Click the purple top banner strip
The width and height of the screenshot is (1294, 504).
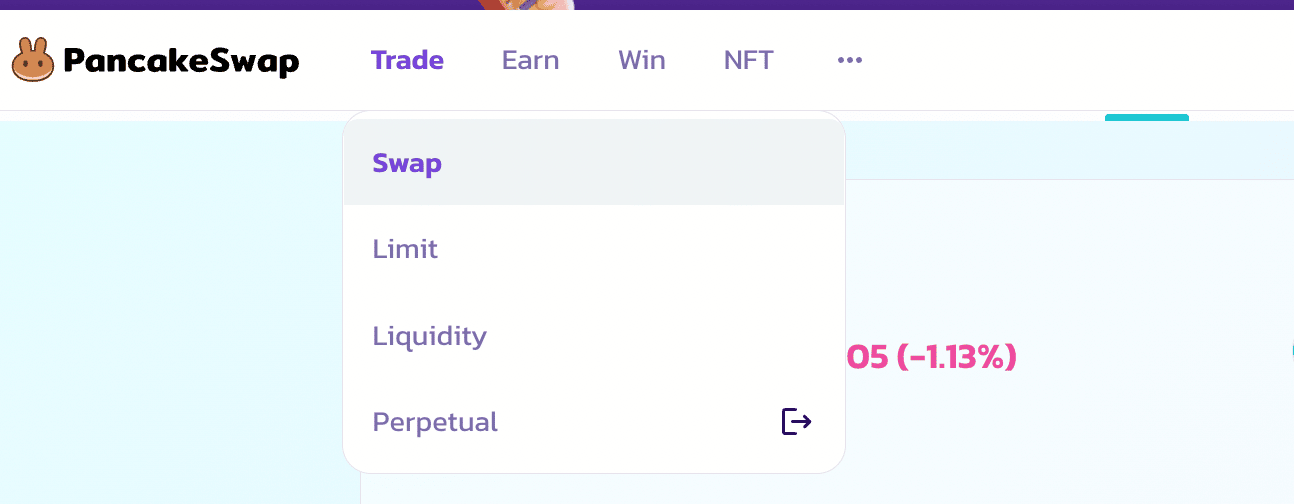(x=900, y=4)
